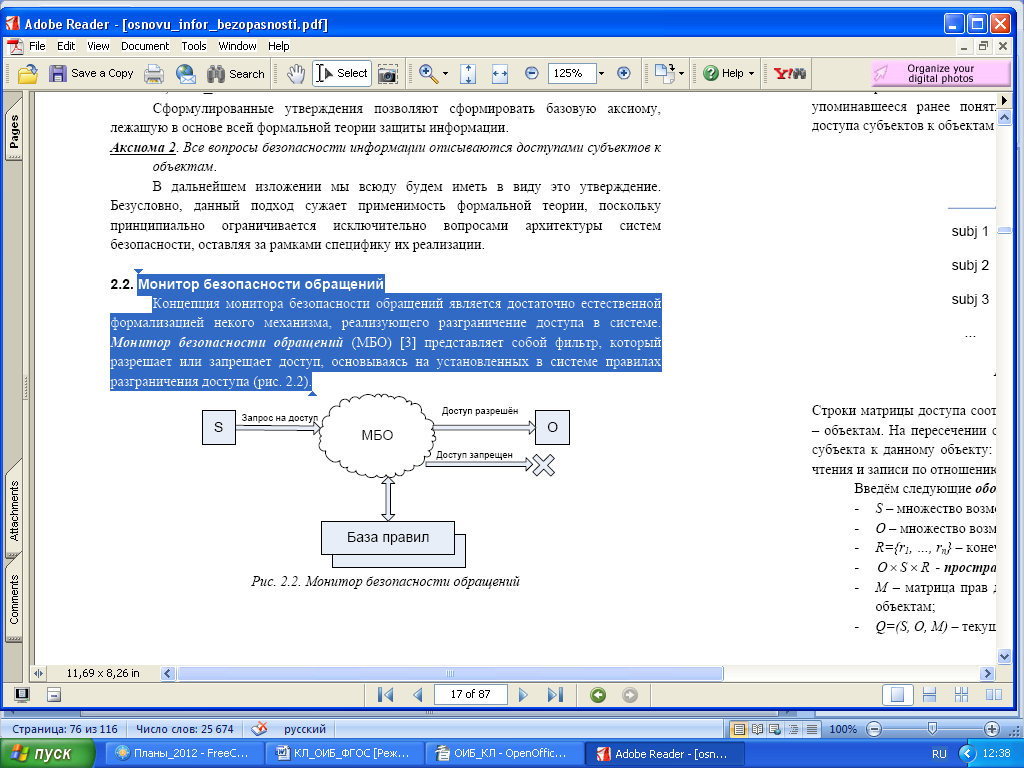Set Fit Width view
The image size is (1024, 768).
pos(500,74)
